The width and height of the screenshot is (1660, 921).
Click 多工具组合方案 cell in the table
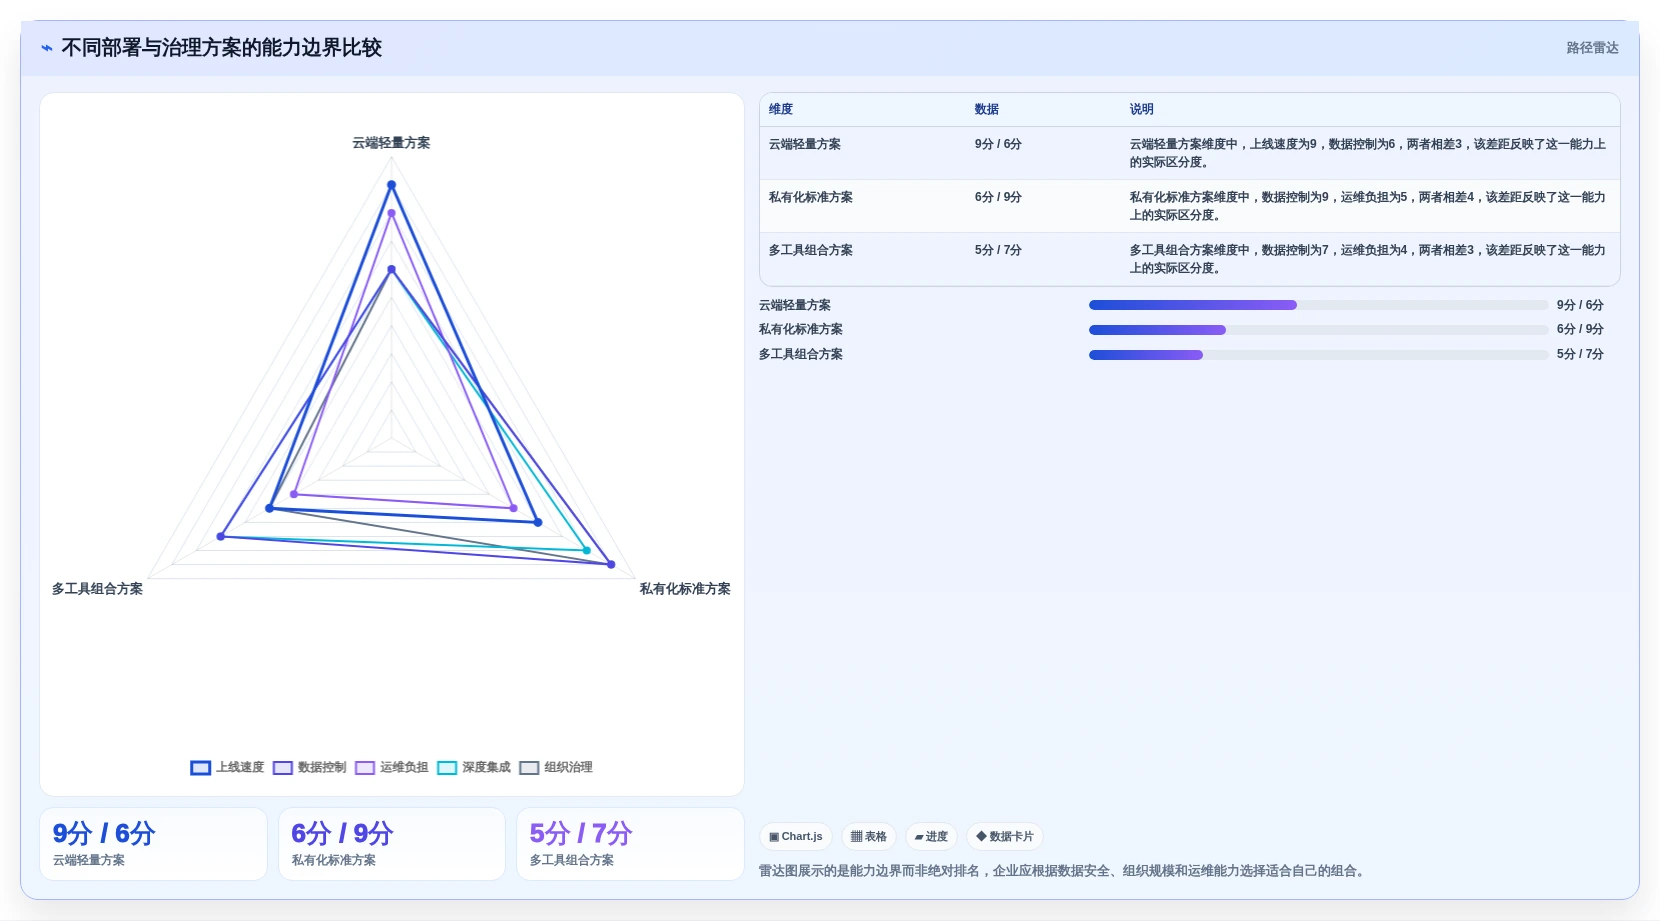pos(811,250)
